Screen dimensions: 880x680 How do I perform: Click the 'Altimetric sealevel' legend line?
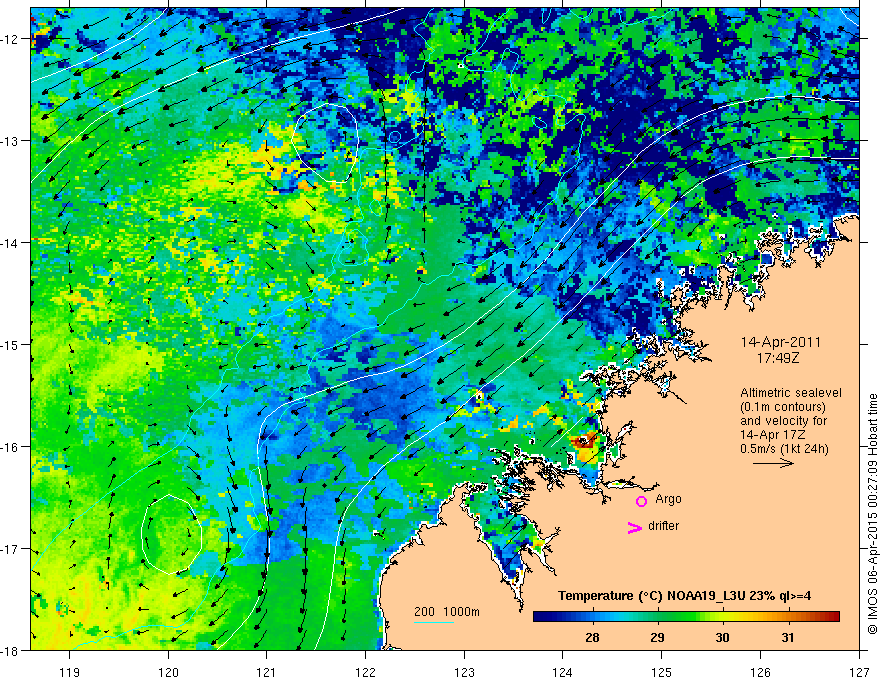[x=791, y=393]
